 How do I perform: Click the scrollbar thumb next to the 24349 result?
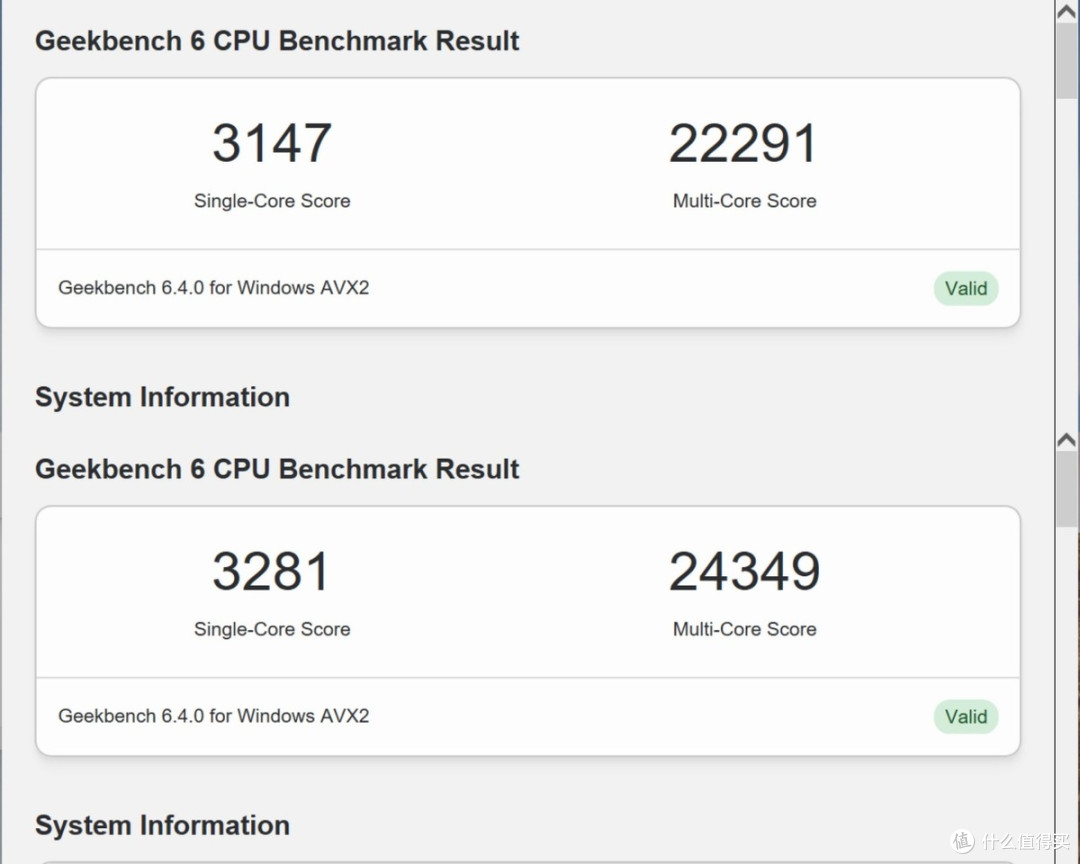coord(1067,489)
